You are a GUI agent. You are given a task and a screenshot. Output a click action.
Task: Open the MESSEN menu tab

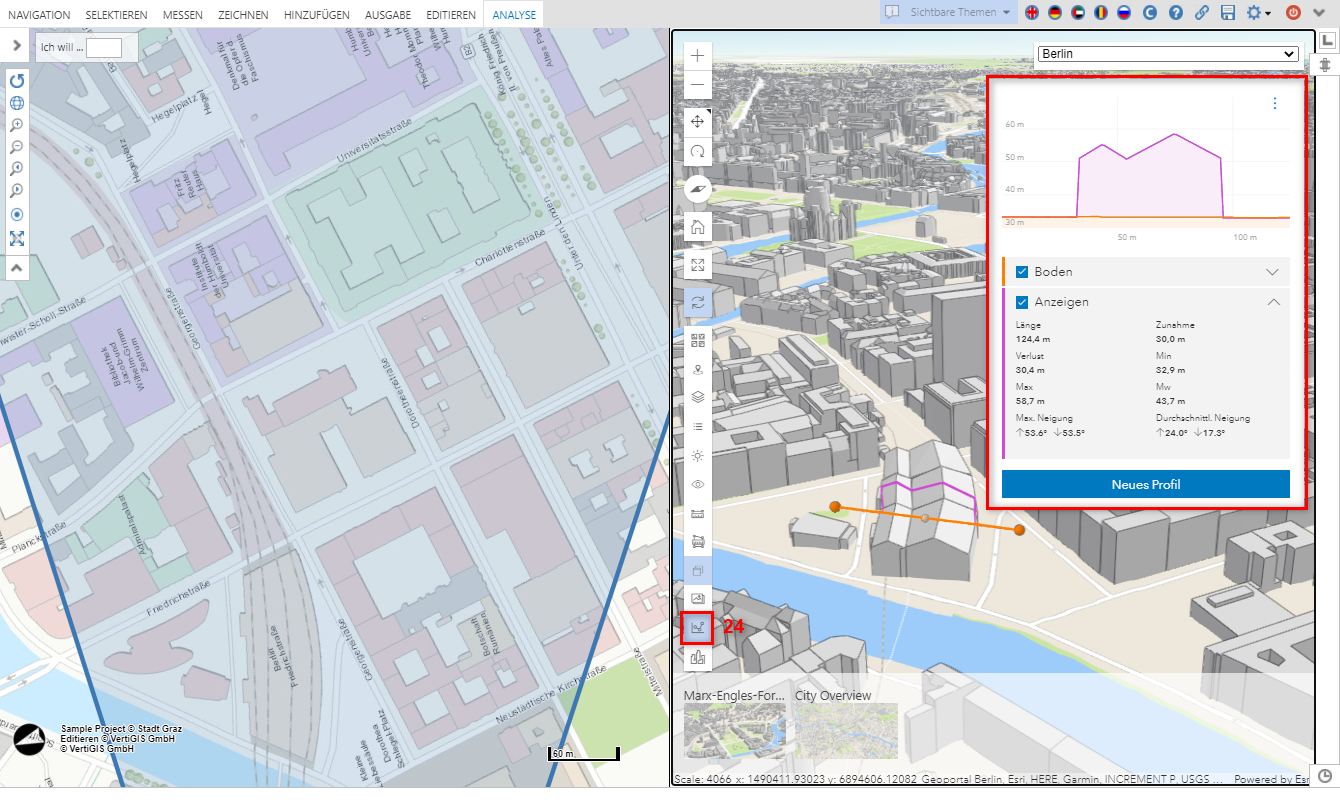tap(182, 15)
